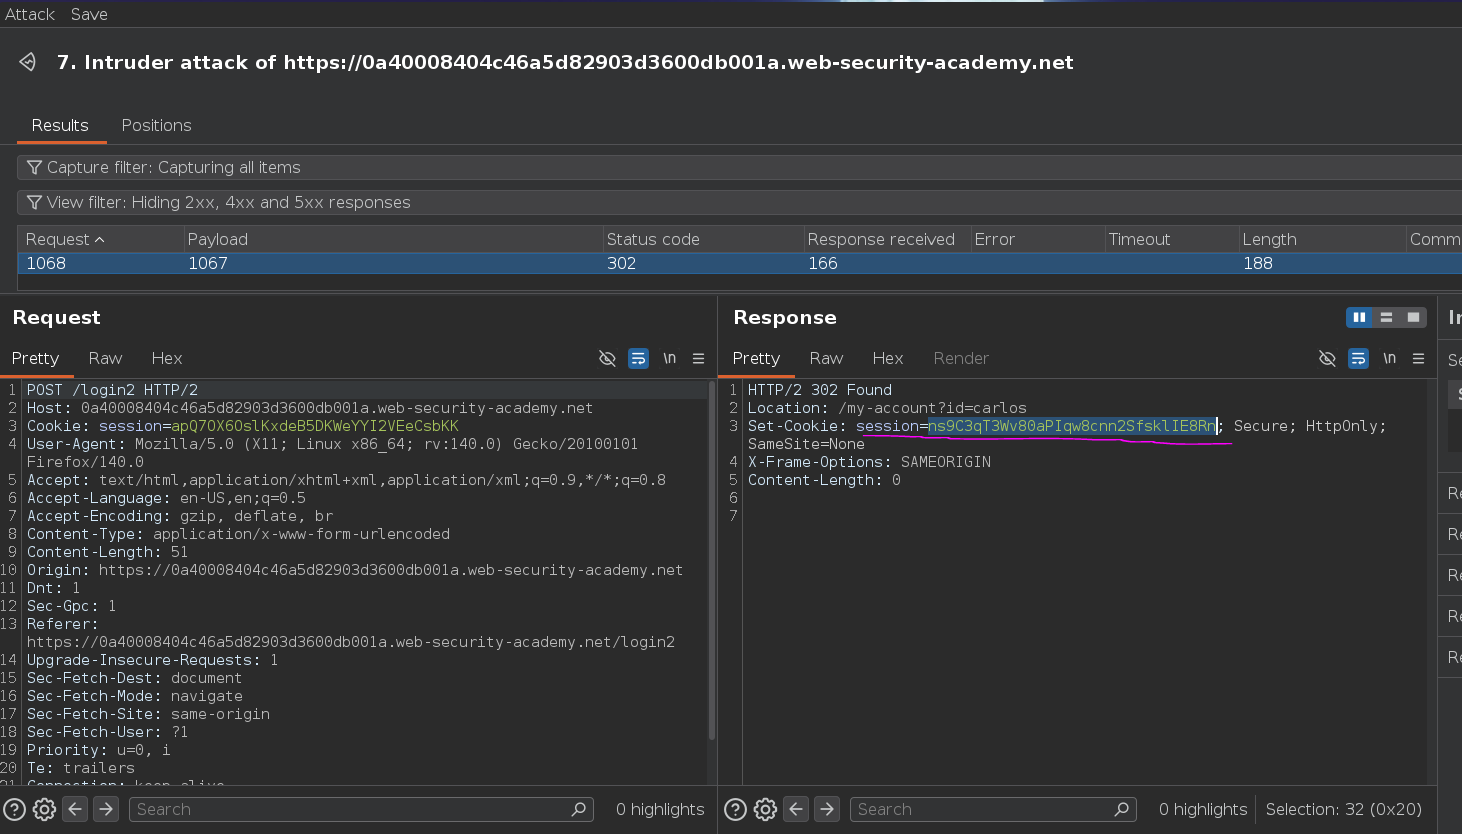
Task: Select result row with request 1068
Action: tap(739, 263)
